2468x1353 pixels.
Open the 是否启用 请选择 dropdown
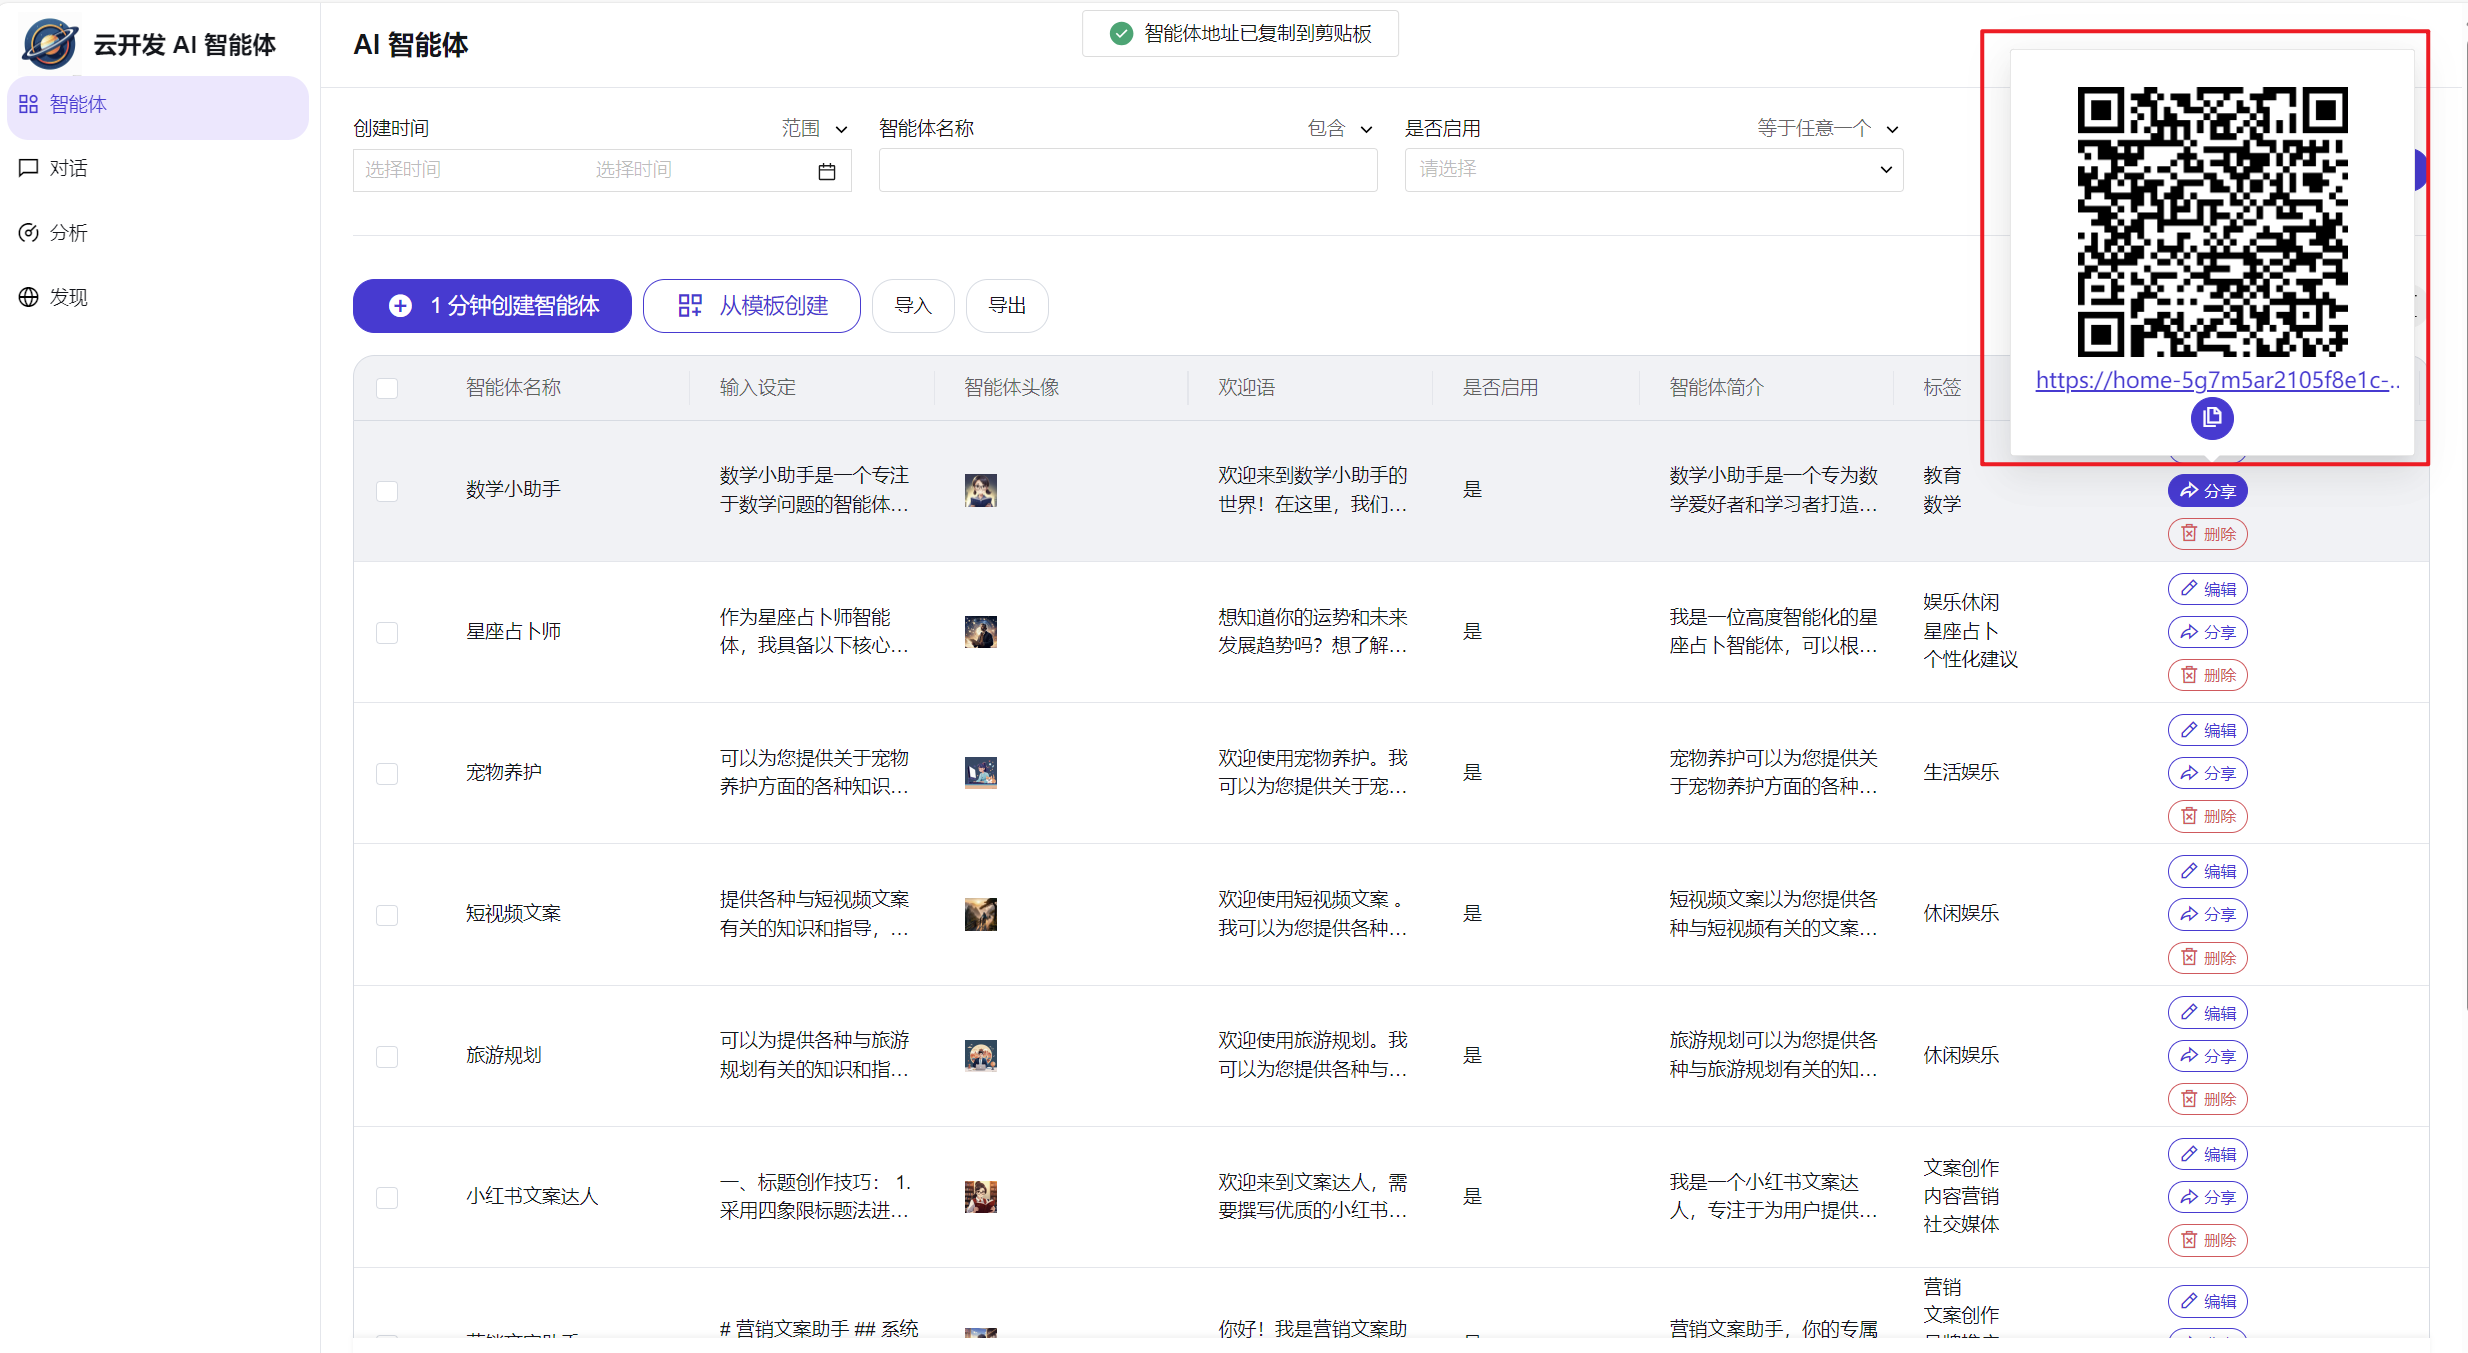pyautogui.click(x=1653, y=170)
